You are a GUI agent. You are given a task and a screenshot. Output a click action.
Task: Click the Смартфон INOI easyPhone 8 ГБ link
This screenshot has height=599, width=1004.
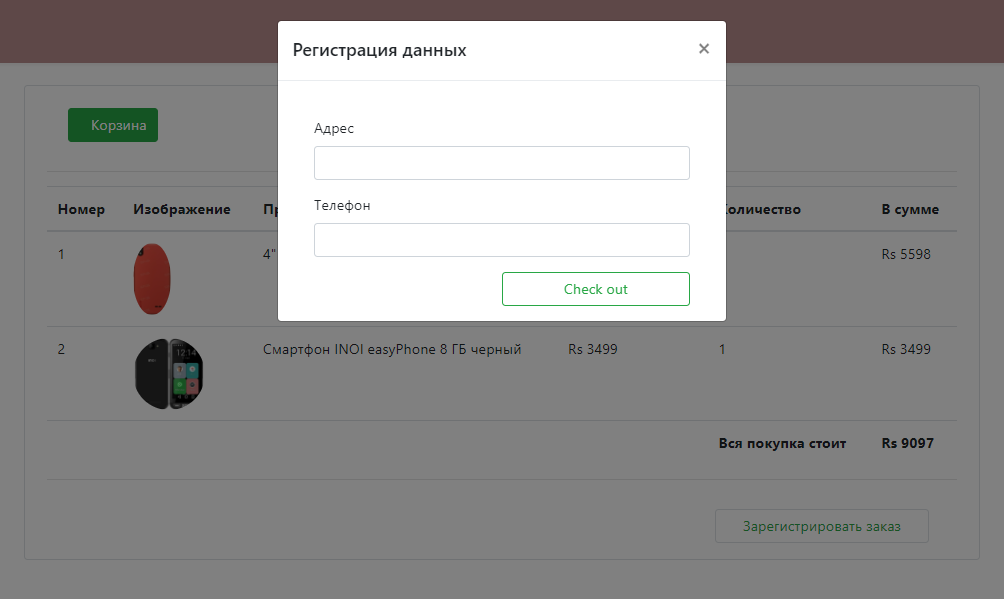(x=390, y=349)
